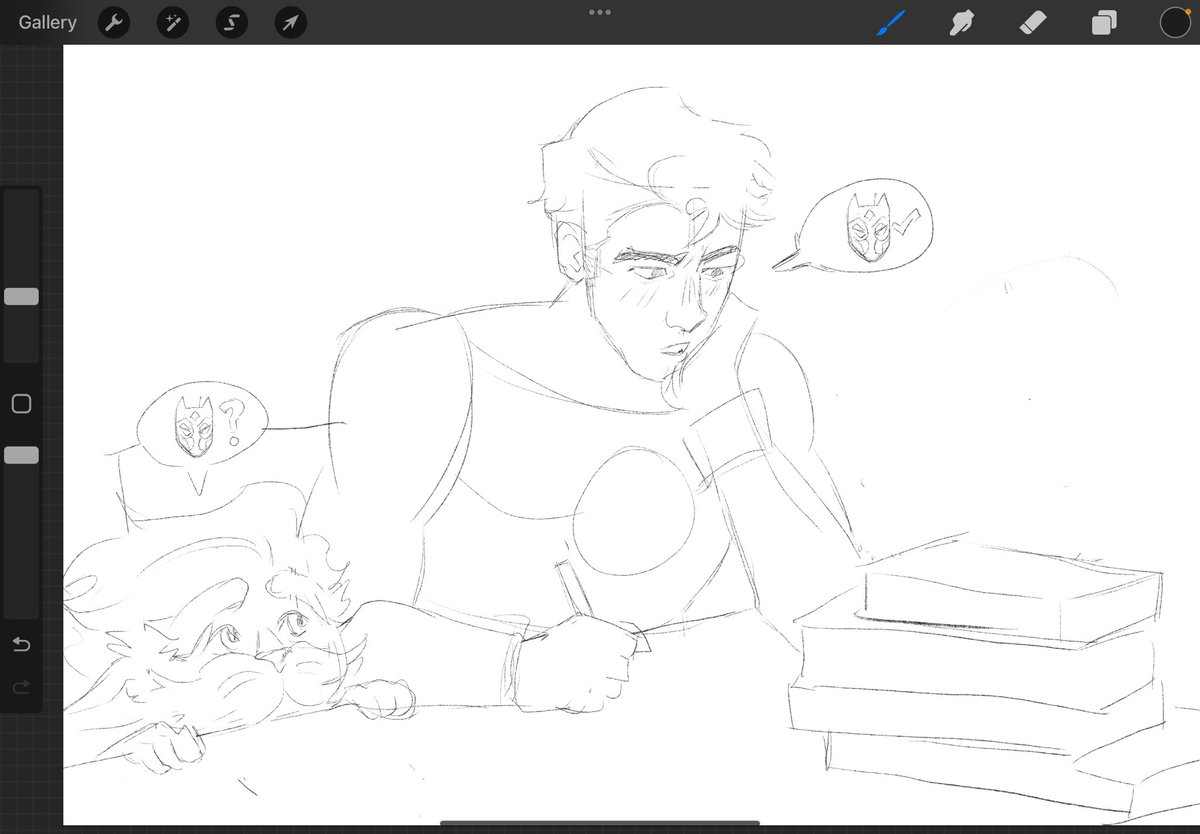Screen dimensions: 1200x834
Task: Open the Gallery view
Action: pos(47,22)
